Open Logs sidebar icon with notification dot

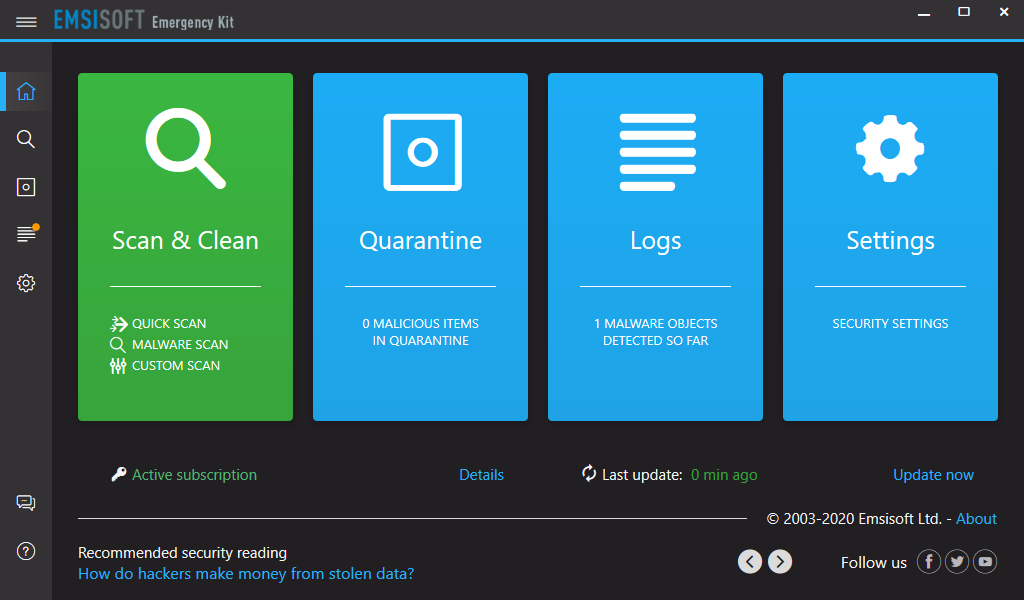[x=27, y=233]
